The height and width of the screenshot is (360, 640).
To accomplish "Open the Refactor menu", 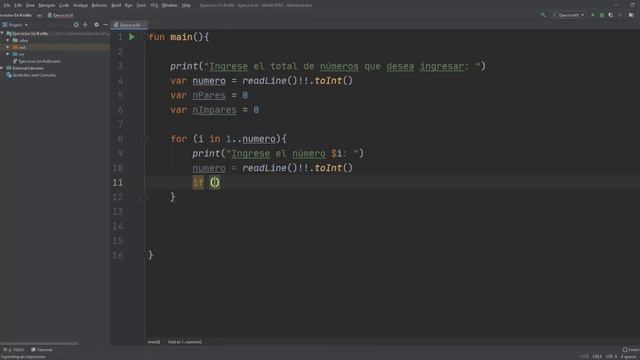I will (99, 5).
